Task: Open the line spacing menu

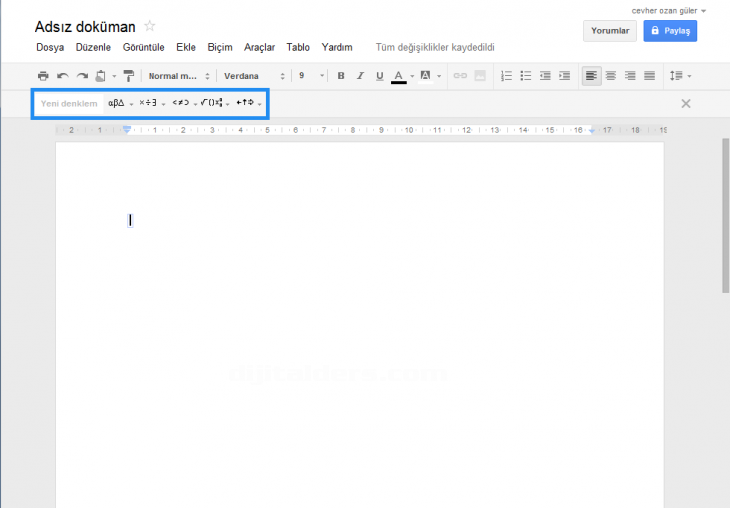Action: [680, 76]
